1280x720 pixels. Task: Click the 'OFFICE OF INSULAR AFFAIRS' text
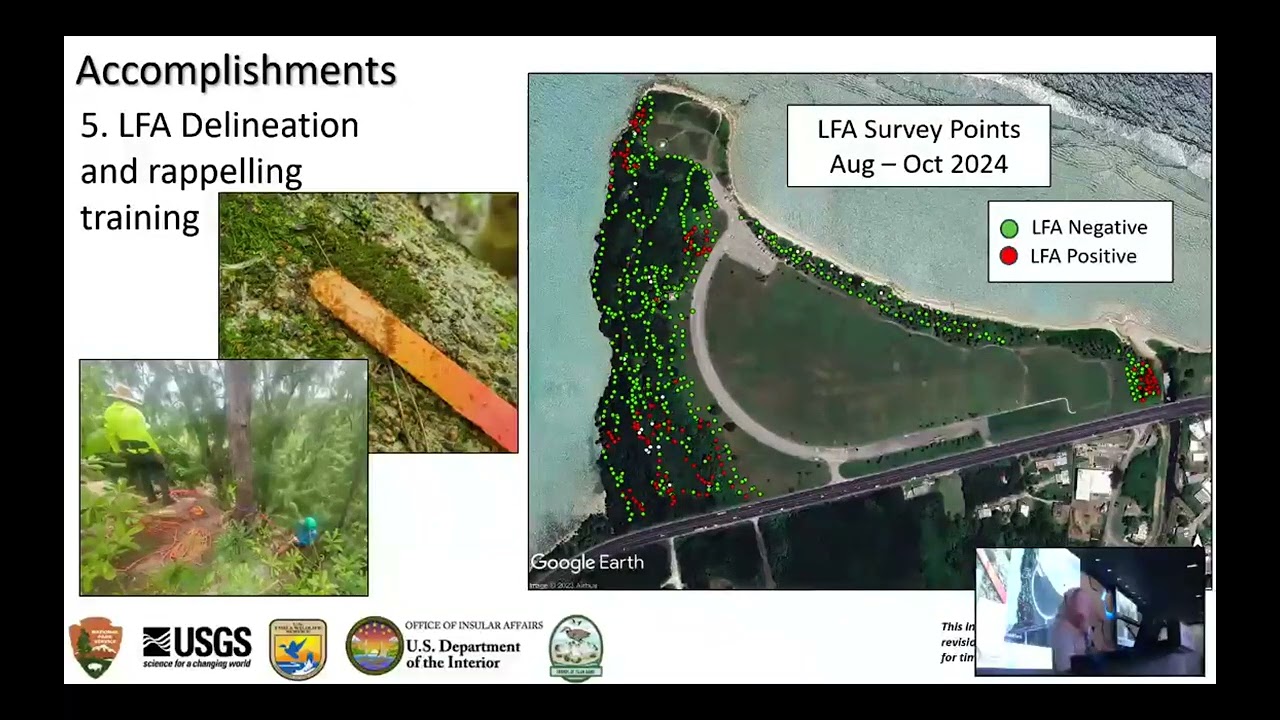pos(474,625)
